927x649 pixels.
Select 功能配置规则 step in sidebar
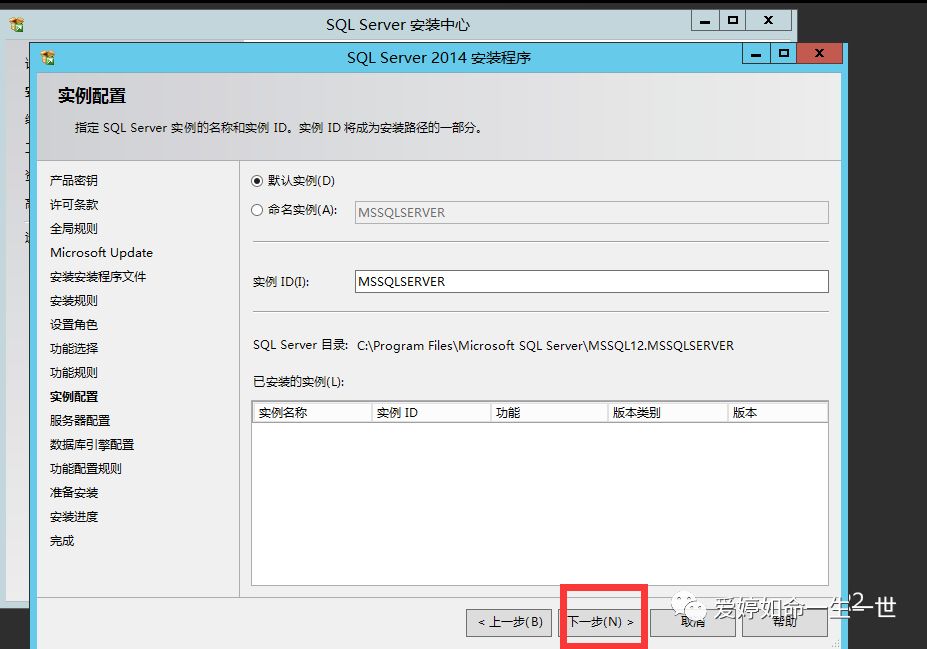click(86, 469)
